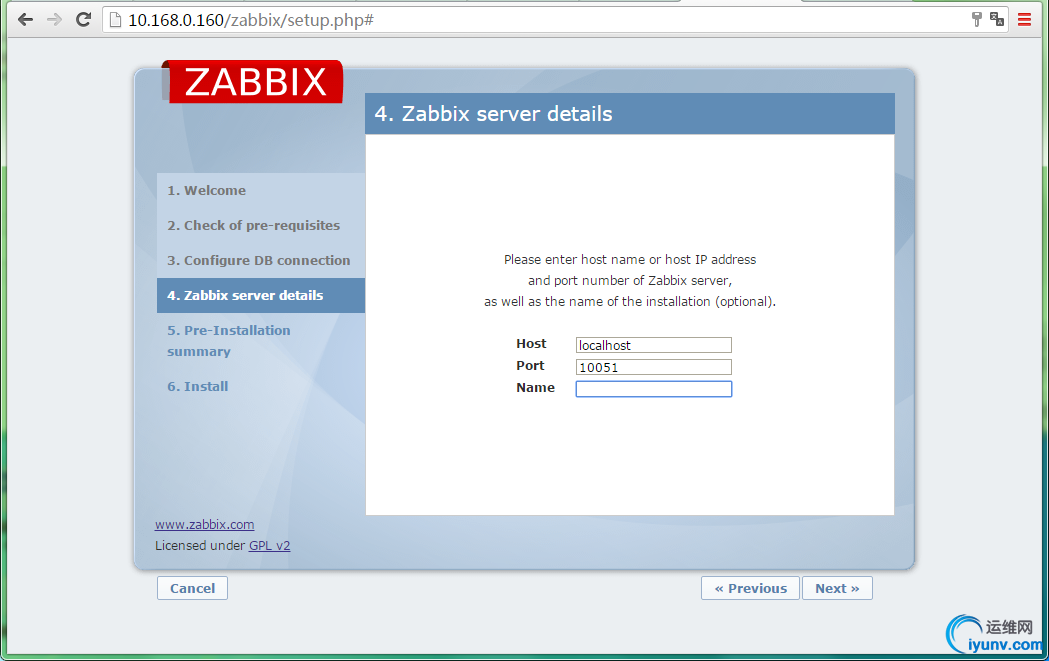Click the '4. Zabbix server details' heading
1049x661 pixels.
[494, 114]
